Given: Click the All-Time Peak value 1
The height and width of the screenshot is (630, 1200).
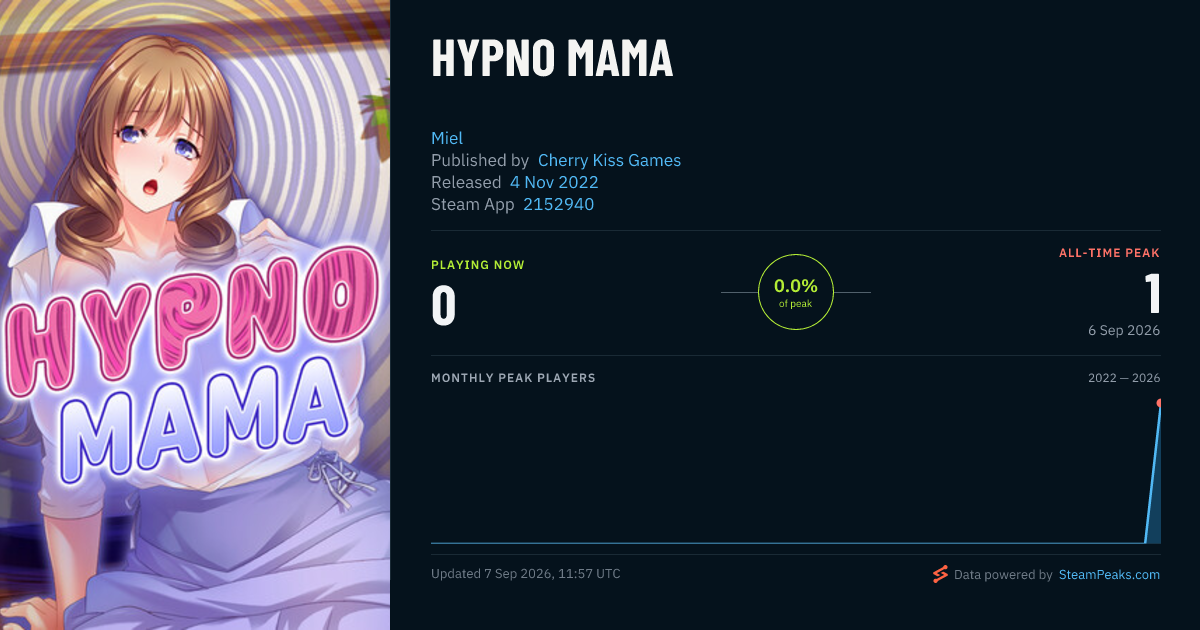Looking at the screenshot, I should point(1152,294).
